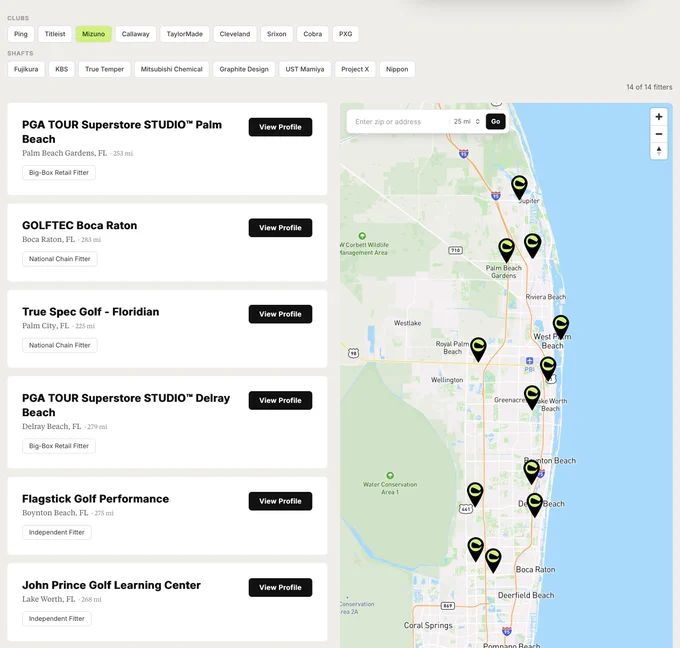
Task: Click Big-Box Retail Fitter tag under Delray Beach
Action: 59,446
